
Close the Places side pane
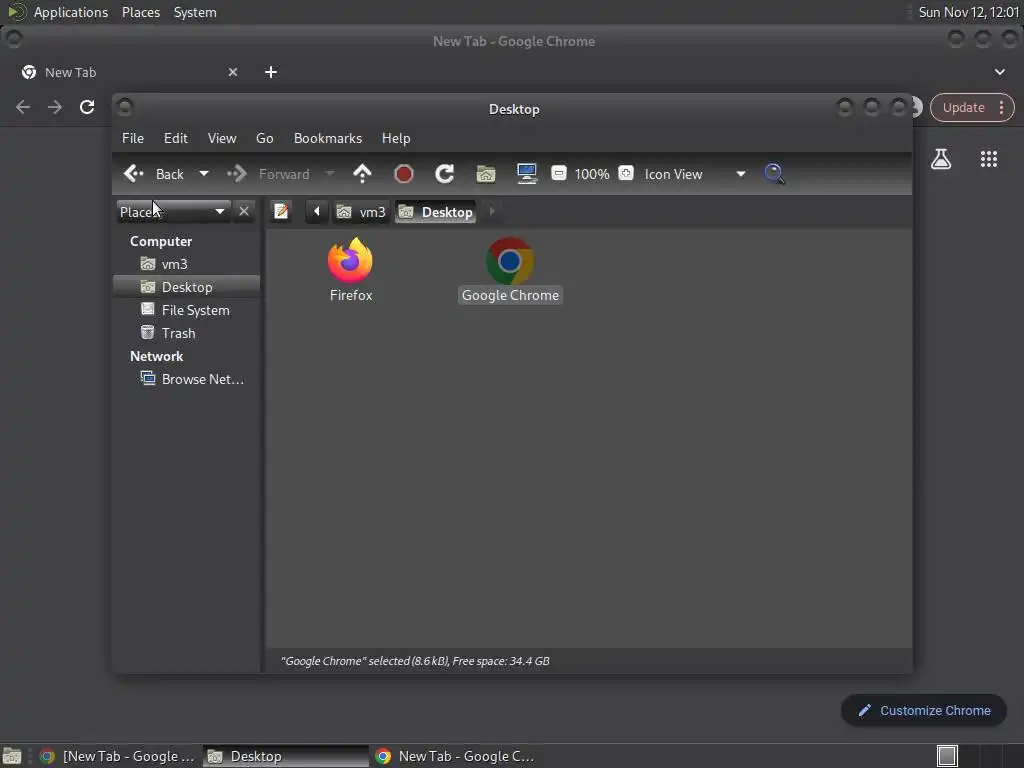pyautogui.click(x=244, y=211)
